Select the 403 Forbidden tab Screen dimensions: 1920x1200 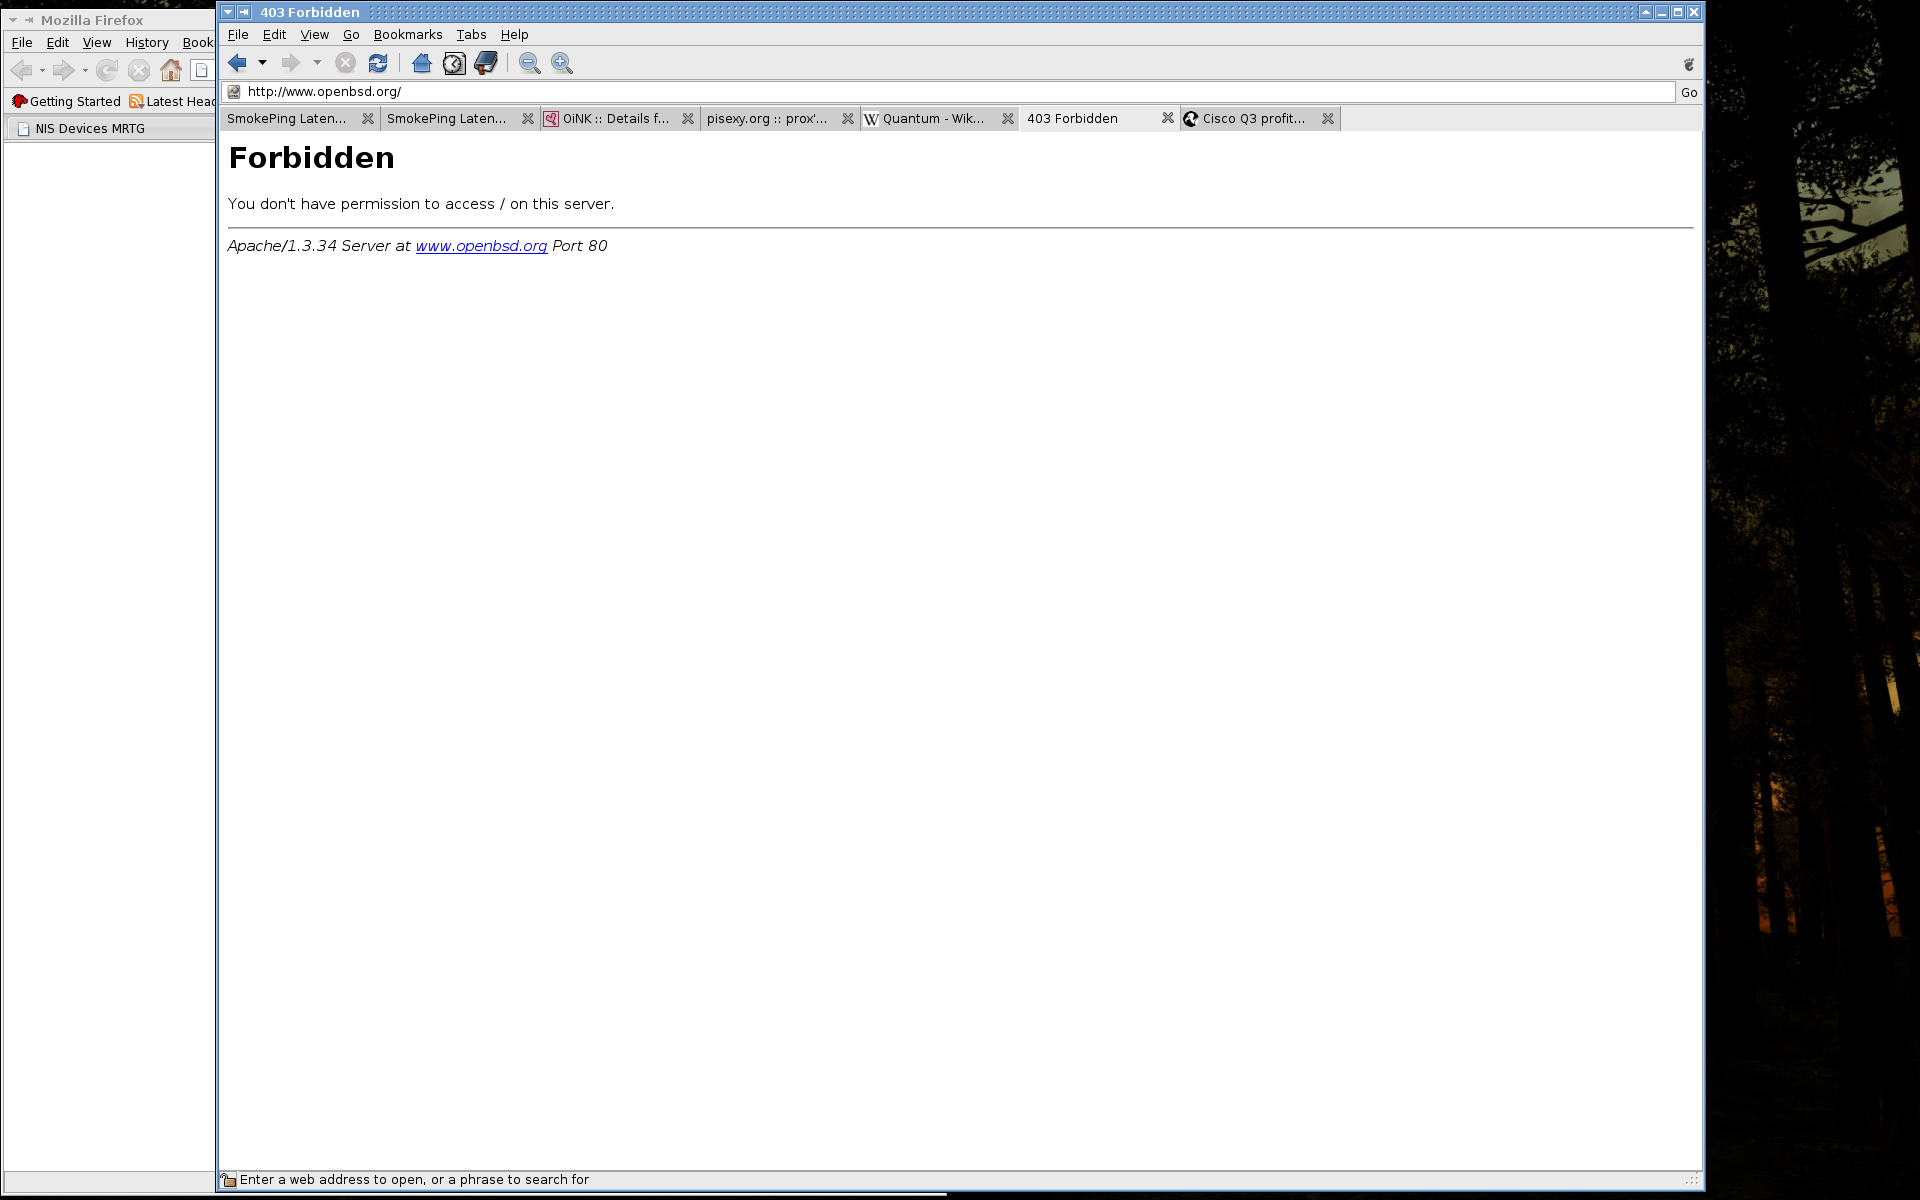click(x=1099, y=119)
